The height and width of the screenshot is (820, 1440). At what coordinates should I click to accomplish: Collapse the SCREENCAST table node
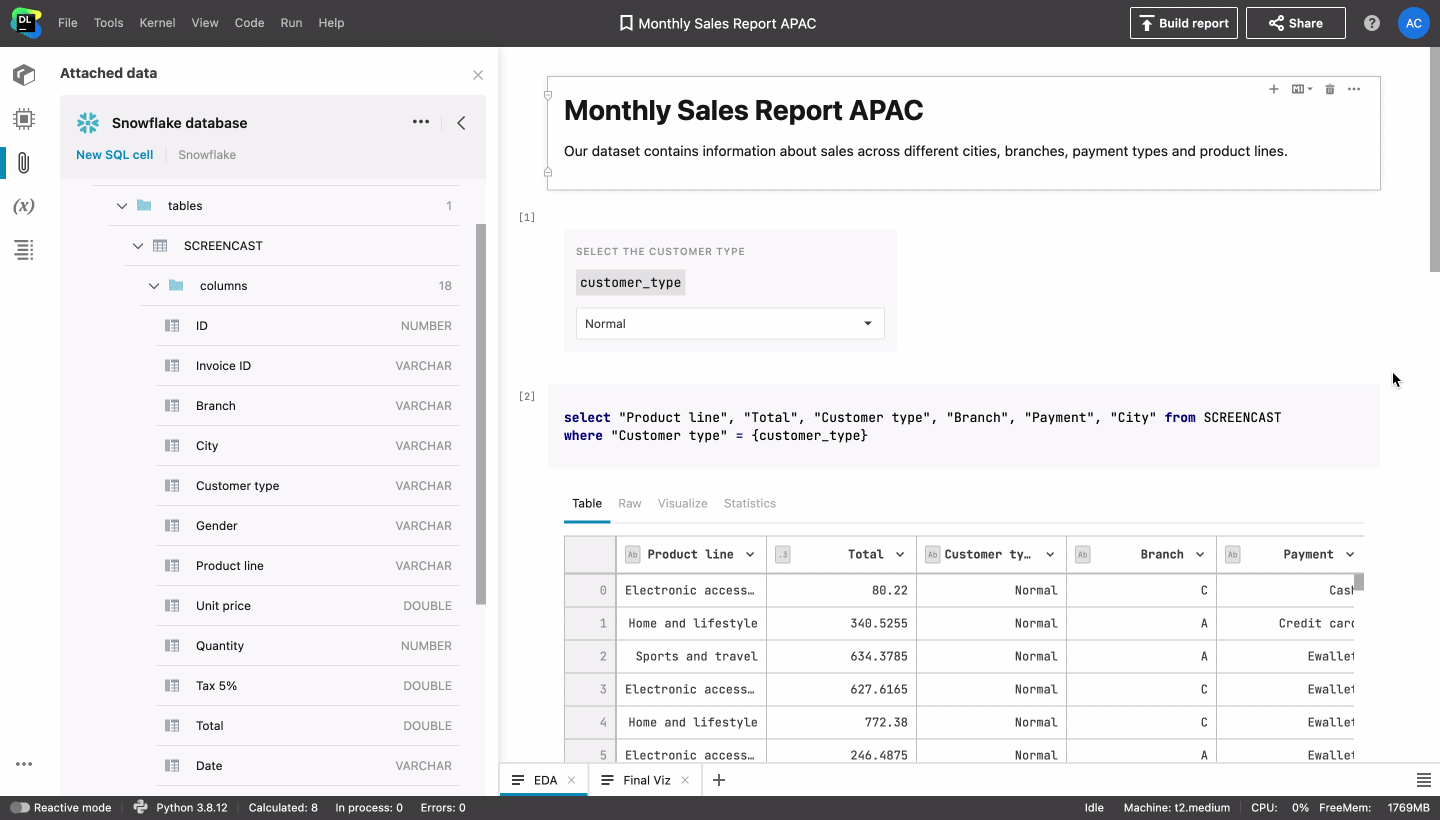coord(138,246)
